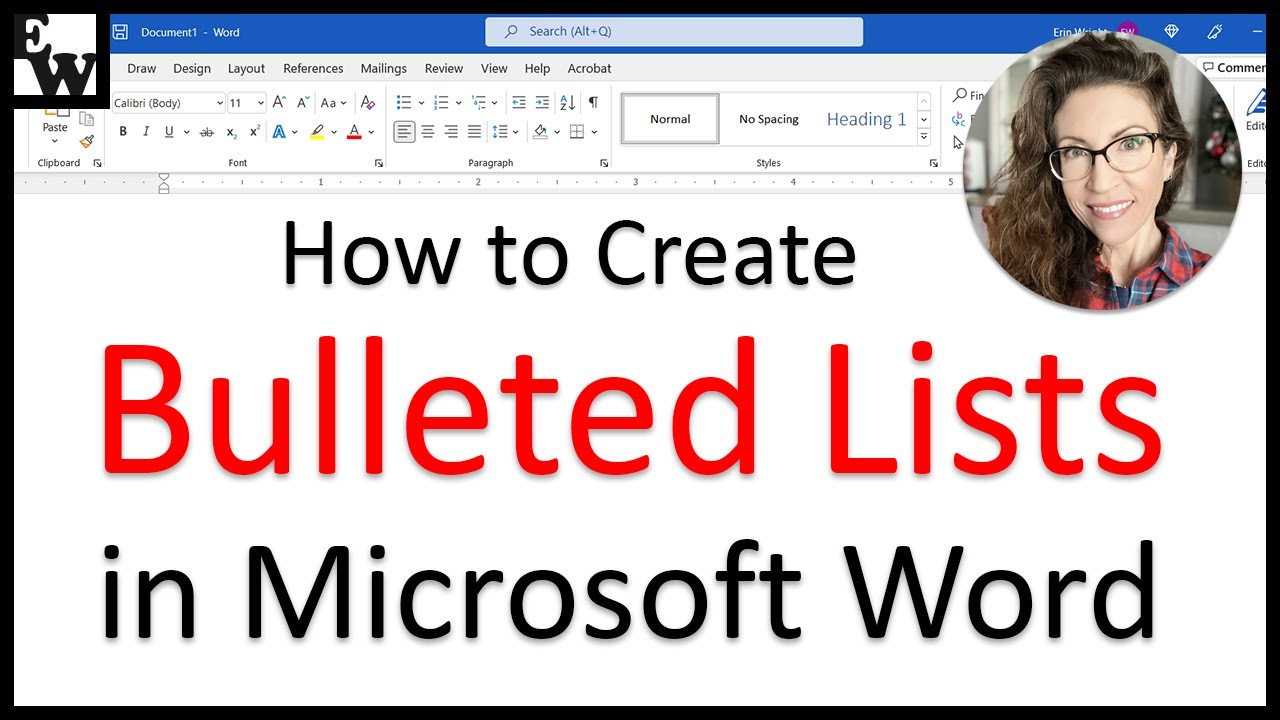Expand the Bullets library dropdown arrow
The width and height of the screenshot is (1280, 720).
tap(421, 103)
